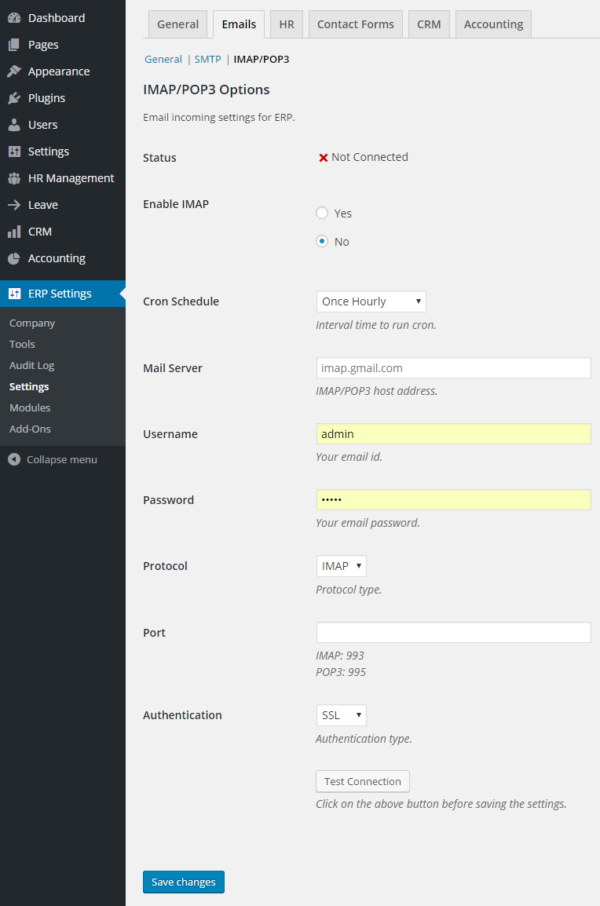Open the Protocol dropdown
Image resolution: width=600 pixels, height=906 pixels.
pos(341,565)
